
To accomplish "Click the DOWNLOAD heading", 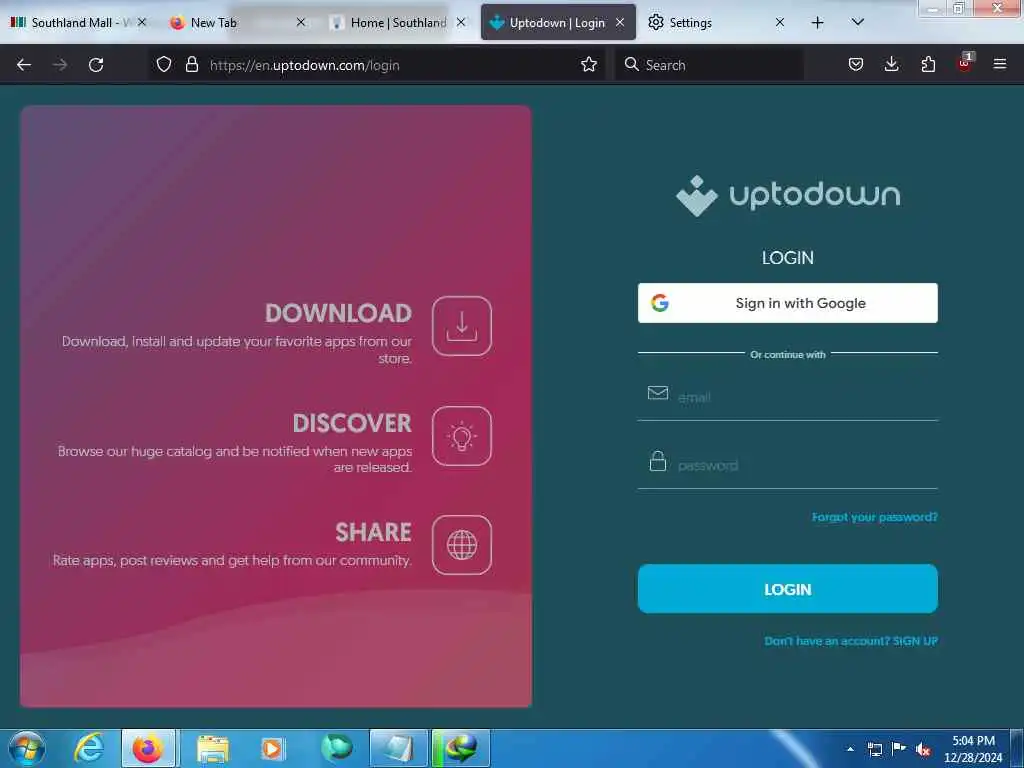I will (x=338, y=313).
